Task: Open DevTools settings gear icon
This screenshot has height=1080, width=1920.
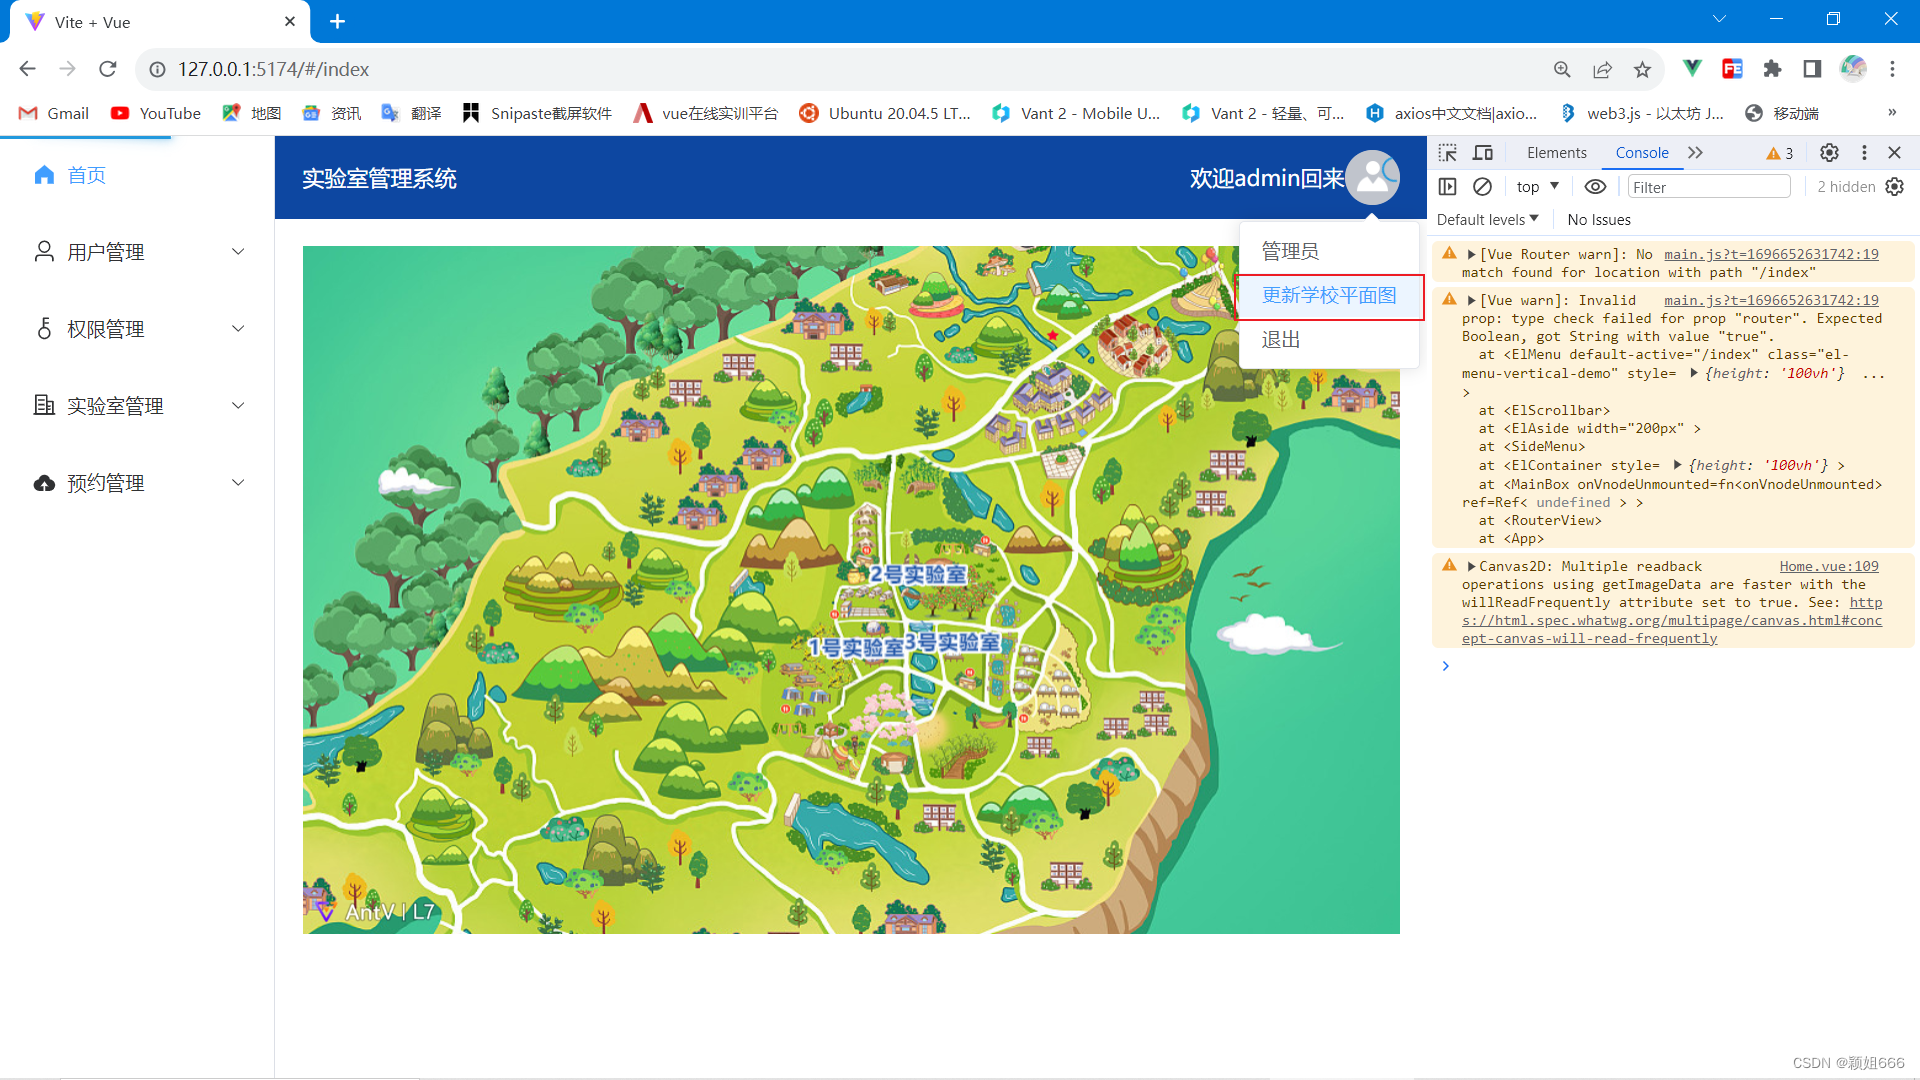Action: point(1829,153)
